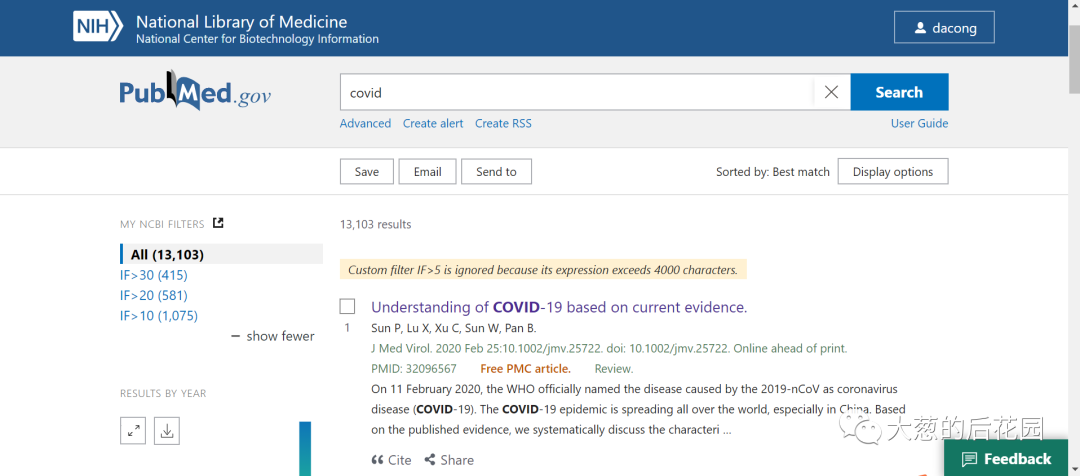Open the Display options dropdown

tap(892, 172)
